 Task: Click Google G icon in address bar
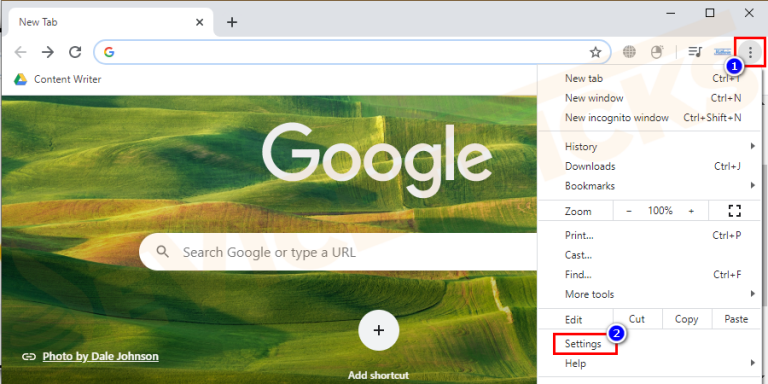point(109,52)
